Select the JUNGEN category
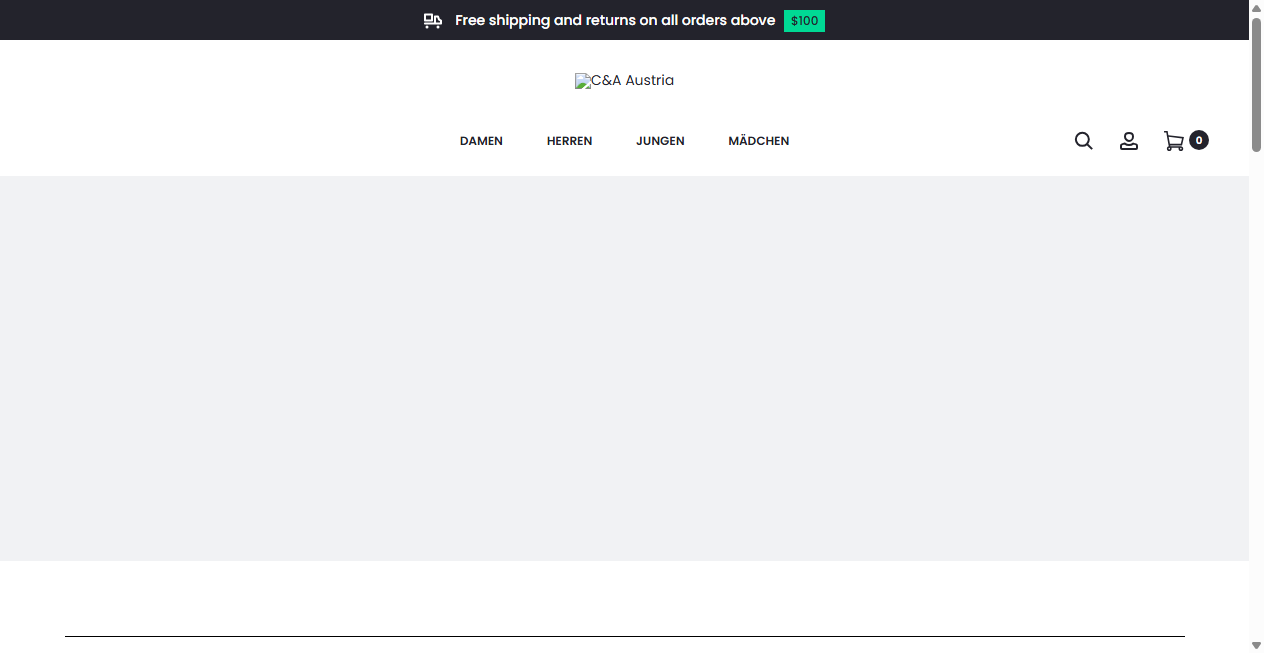This screenshot has height=653, width=1264. 660,141
